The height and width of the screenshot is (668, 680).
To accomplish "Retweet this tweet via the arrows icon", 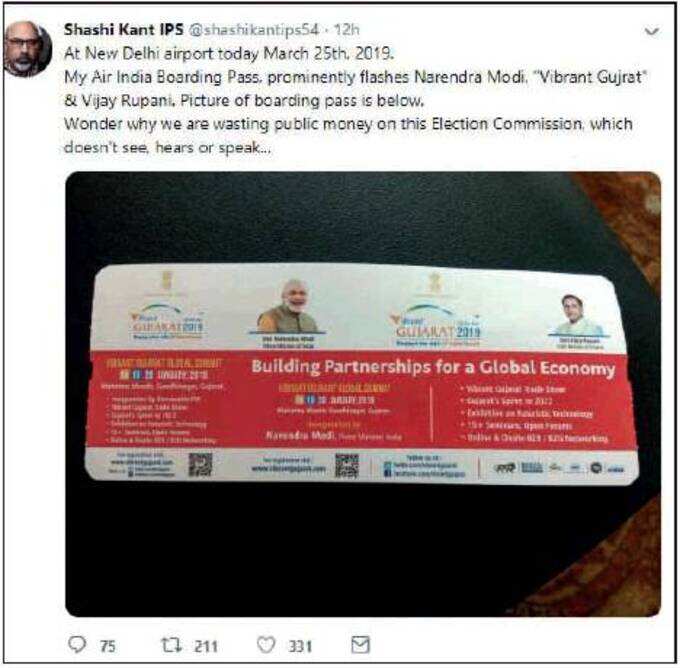I will (172, 645).
